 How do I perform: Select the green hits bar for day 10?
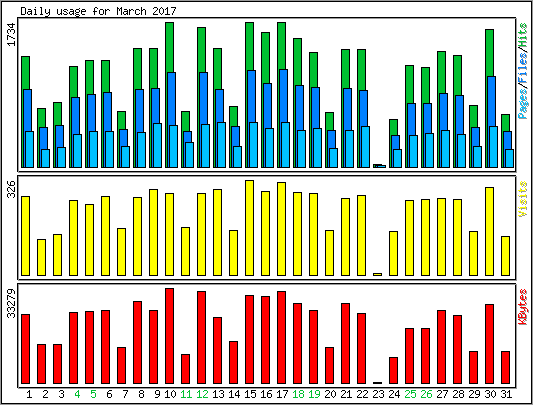(x=170, y=47)
